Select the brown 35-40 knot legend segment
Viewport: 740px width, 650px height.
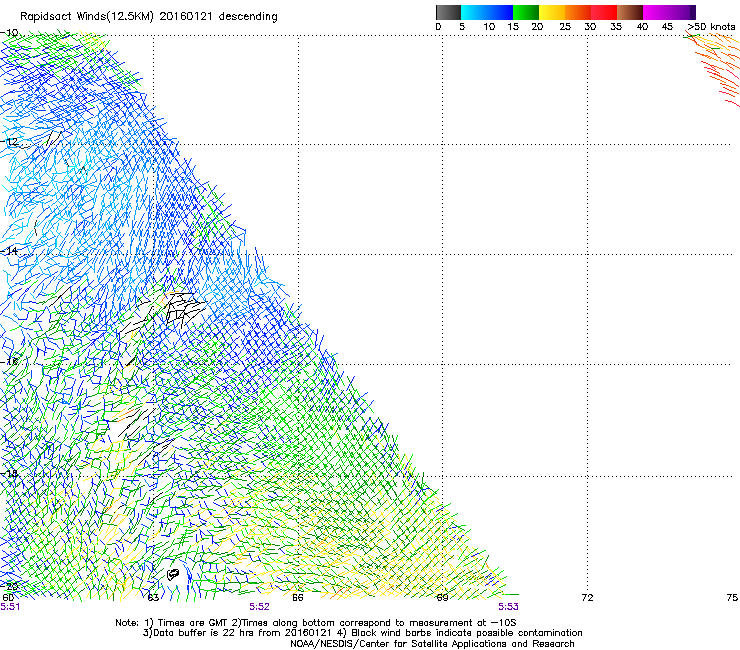click(630, 12)
